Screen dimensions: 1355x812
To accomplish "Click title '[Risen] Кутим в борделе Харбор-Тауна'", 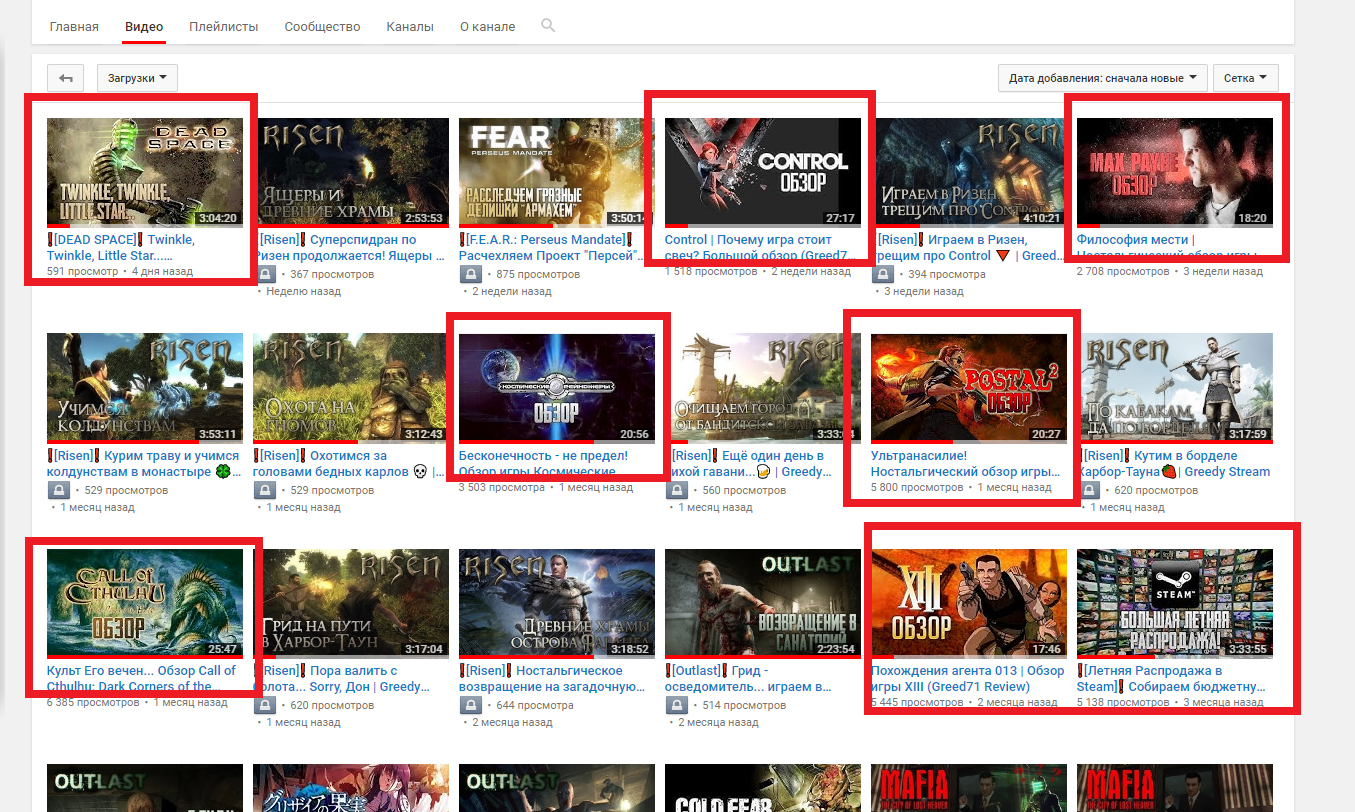I will 1174,463.
